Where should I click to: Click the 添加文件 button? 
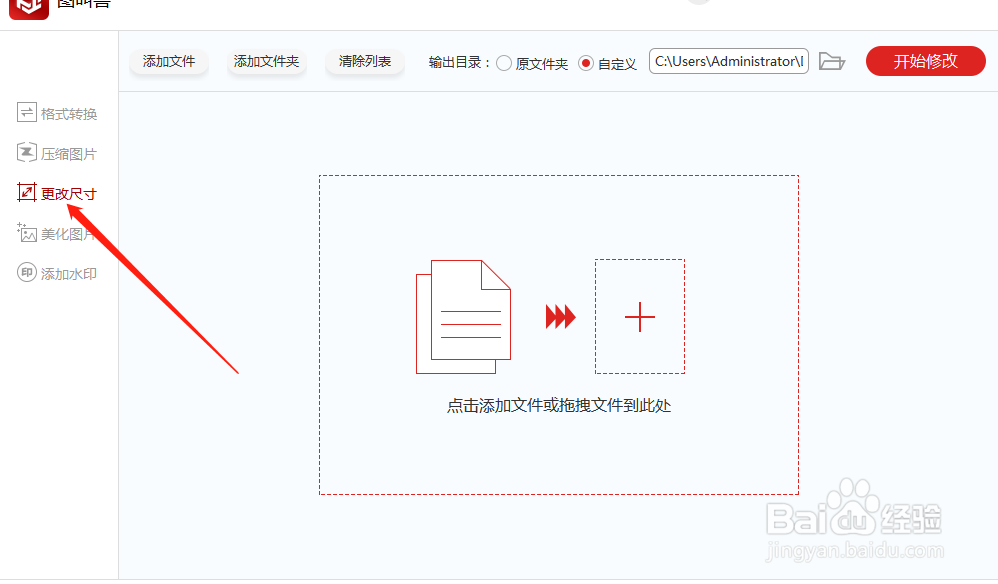click(x=168, y=61)
